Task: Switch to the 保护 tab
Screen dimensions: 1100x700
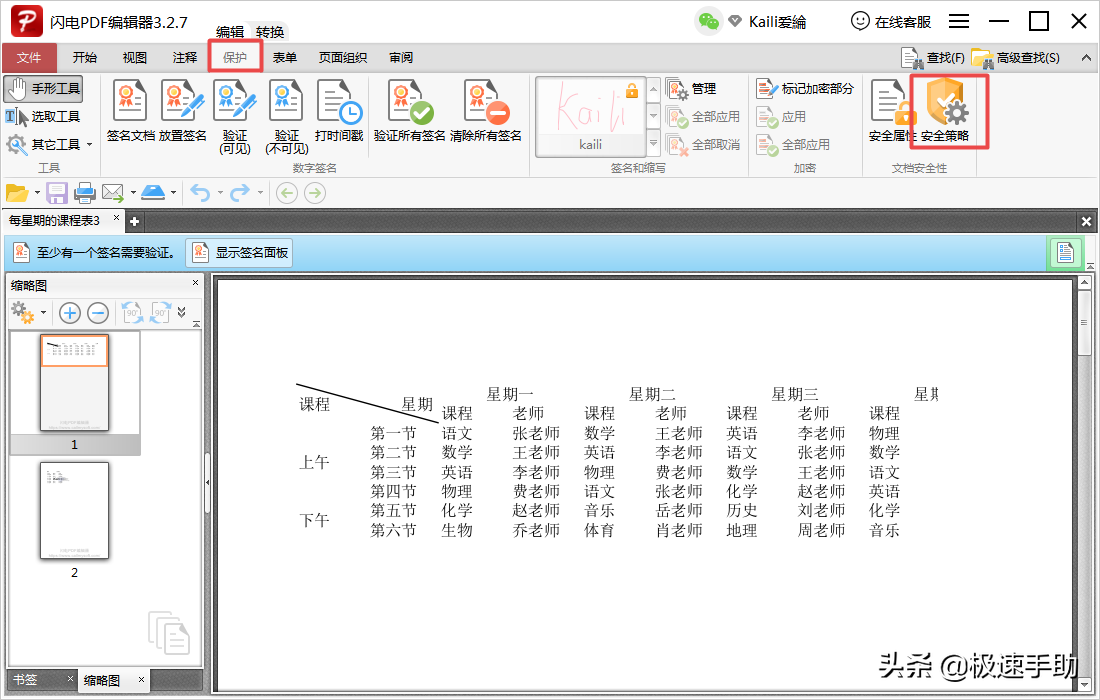Action: tap(235, 58)
